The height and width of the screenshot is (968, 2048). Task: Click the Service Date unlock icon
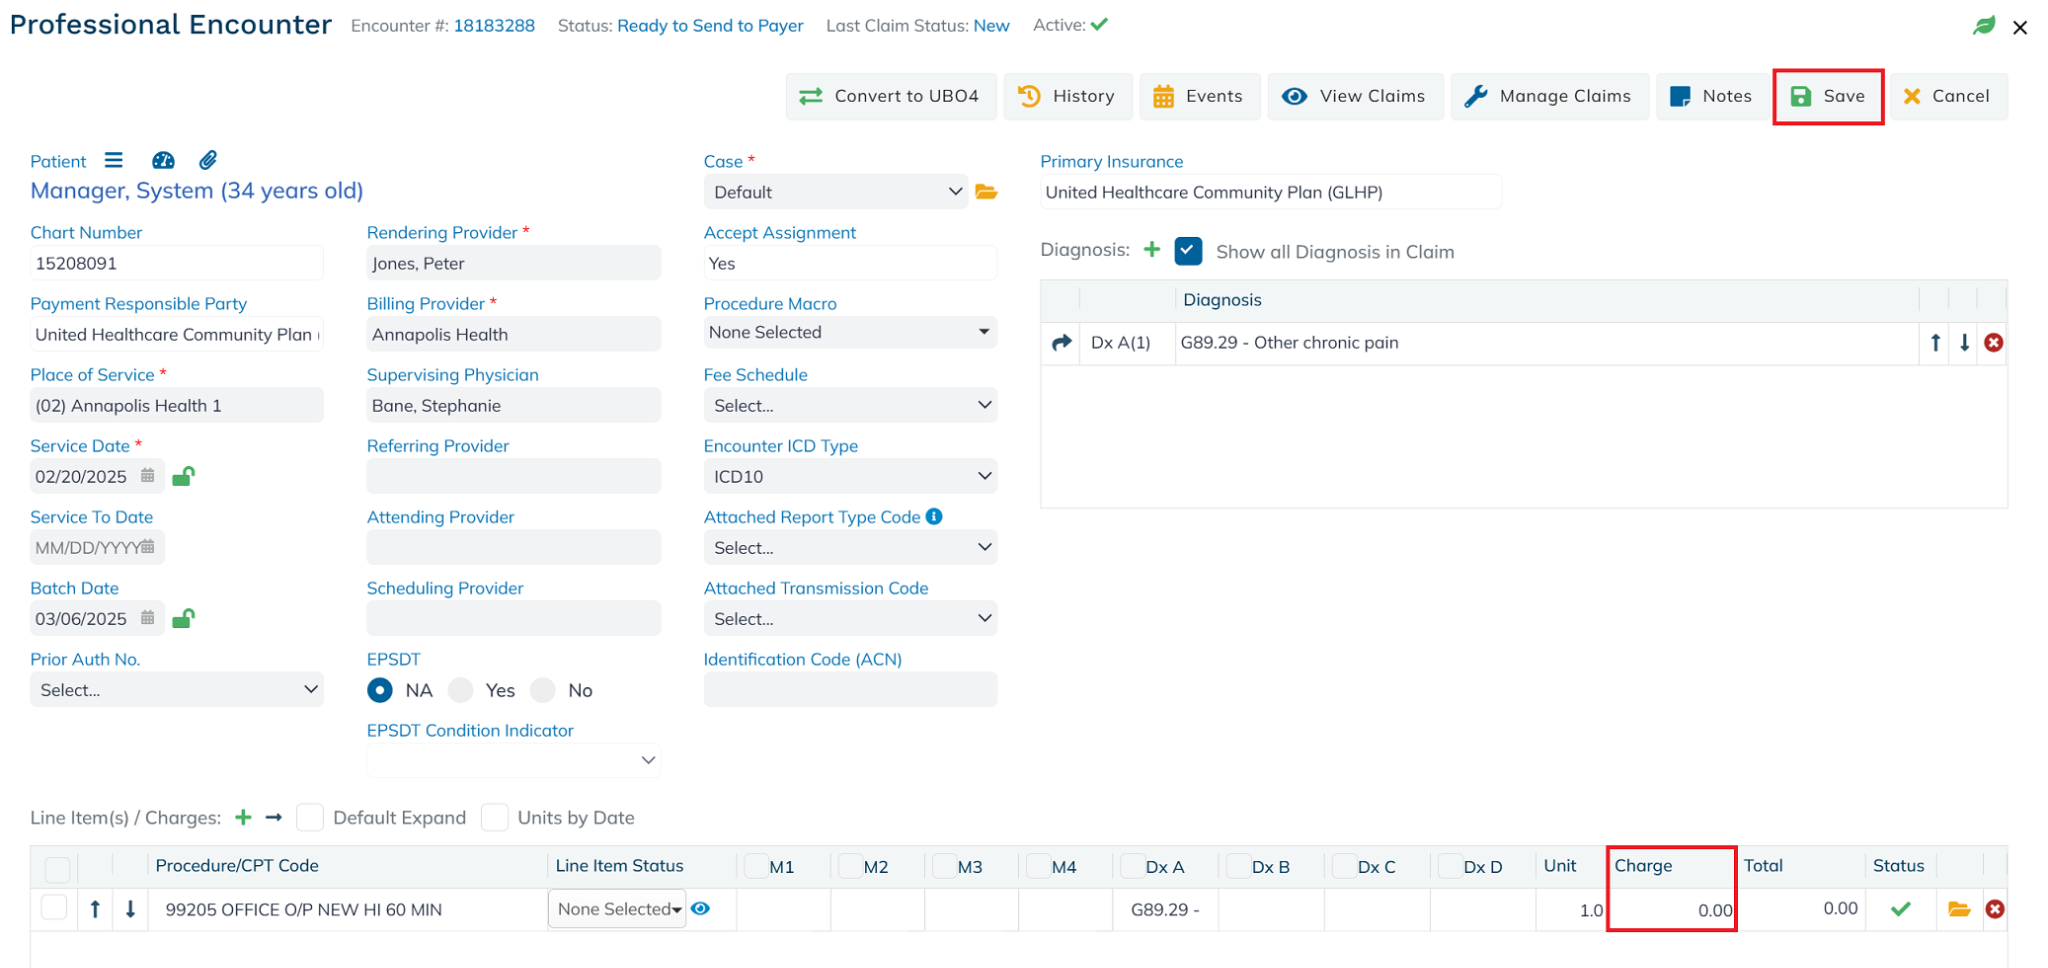pos(183,477)
